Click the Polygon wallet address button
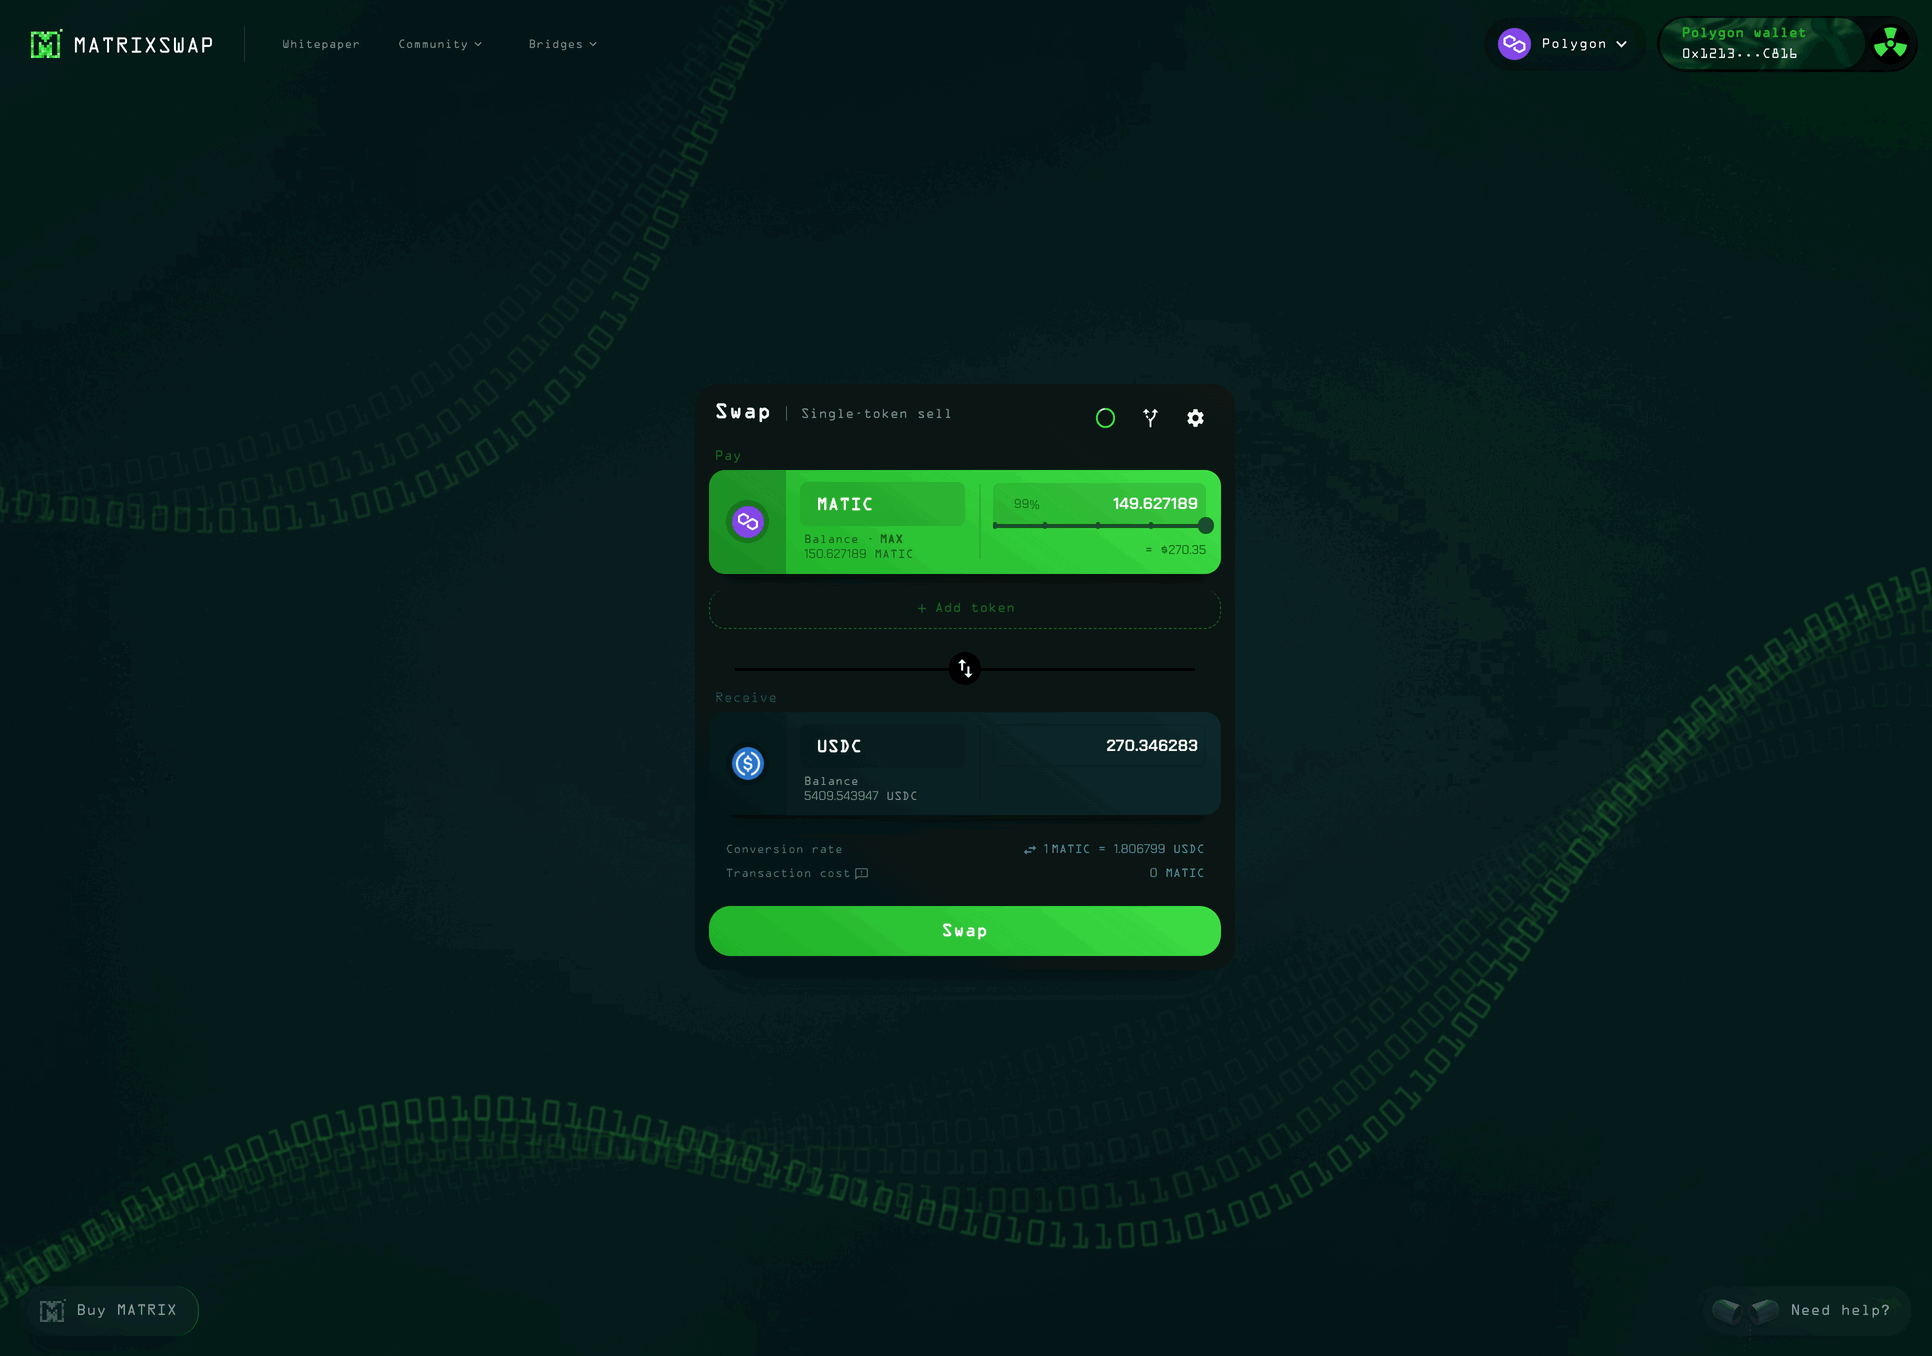Viewport: 1932px width, 1356px height. (x=1762, y=44)
